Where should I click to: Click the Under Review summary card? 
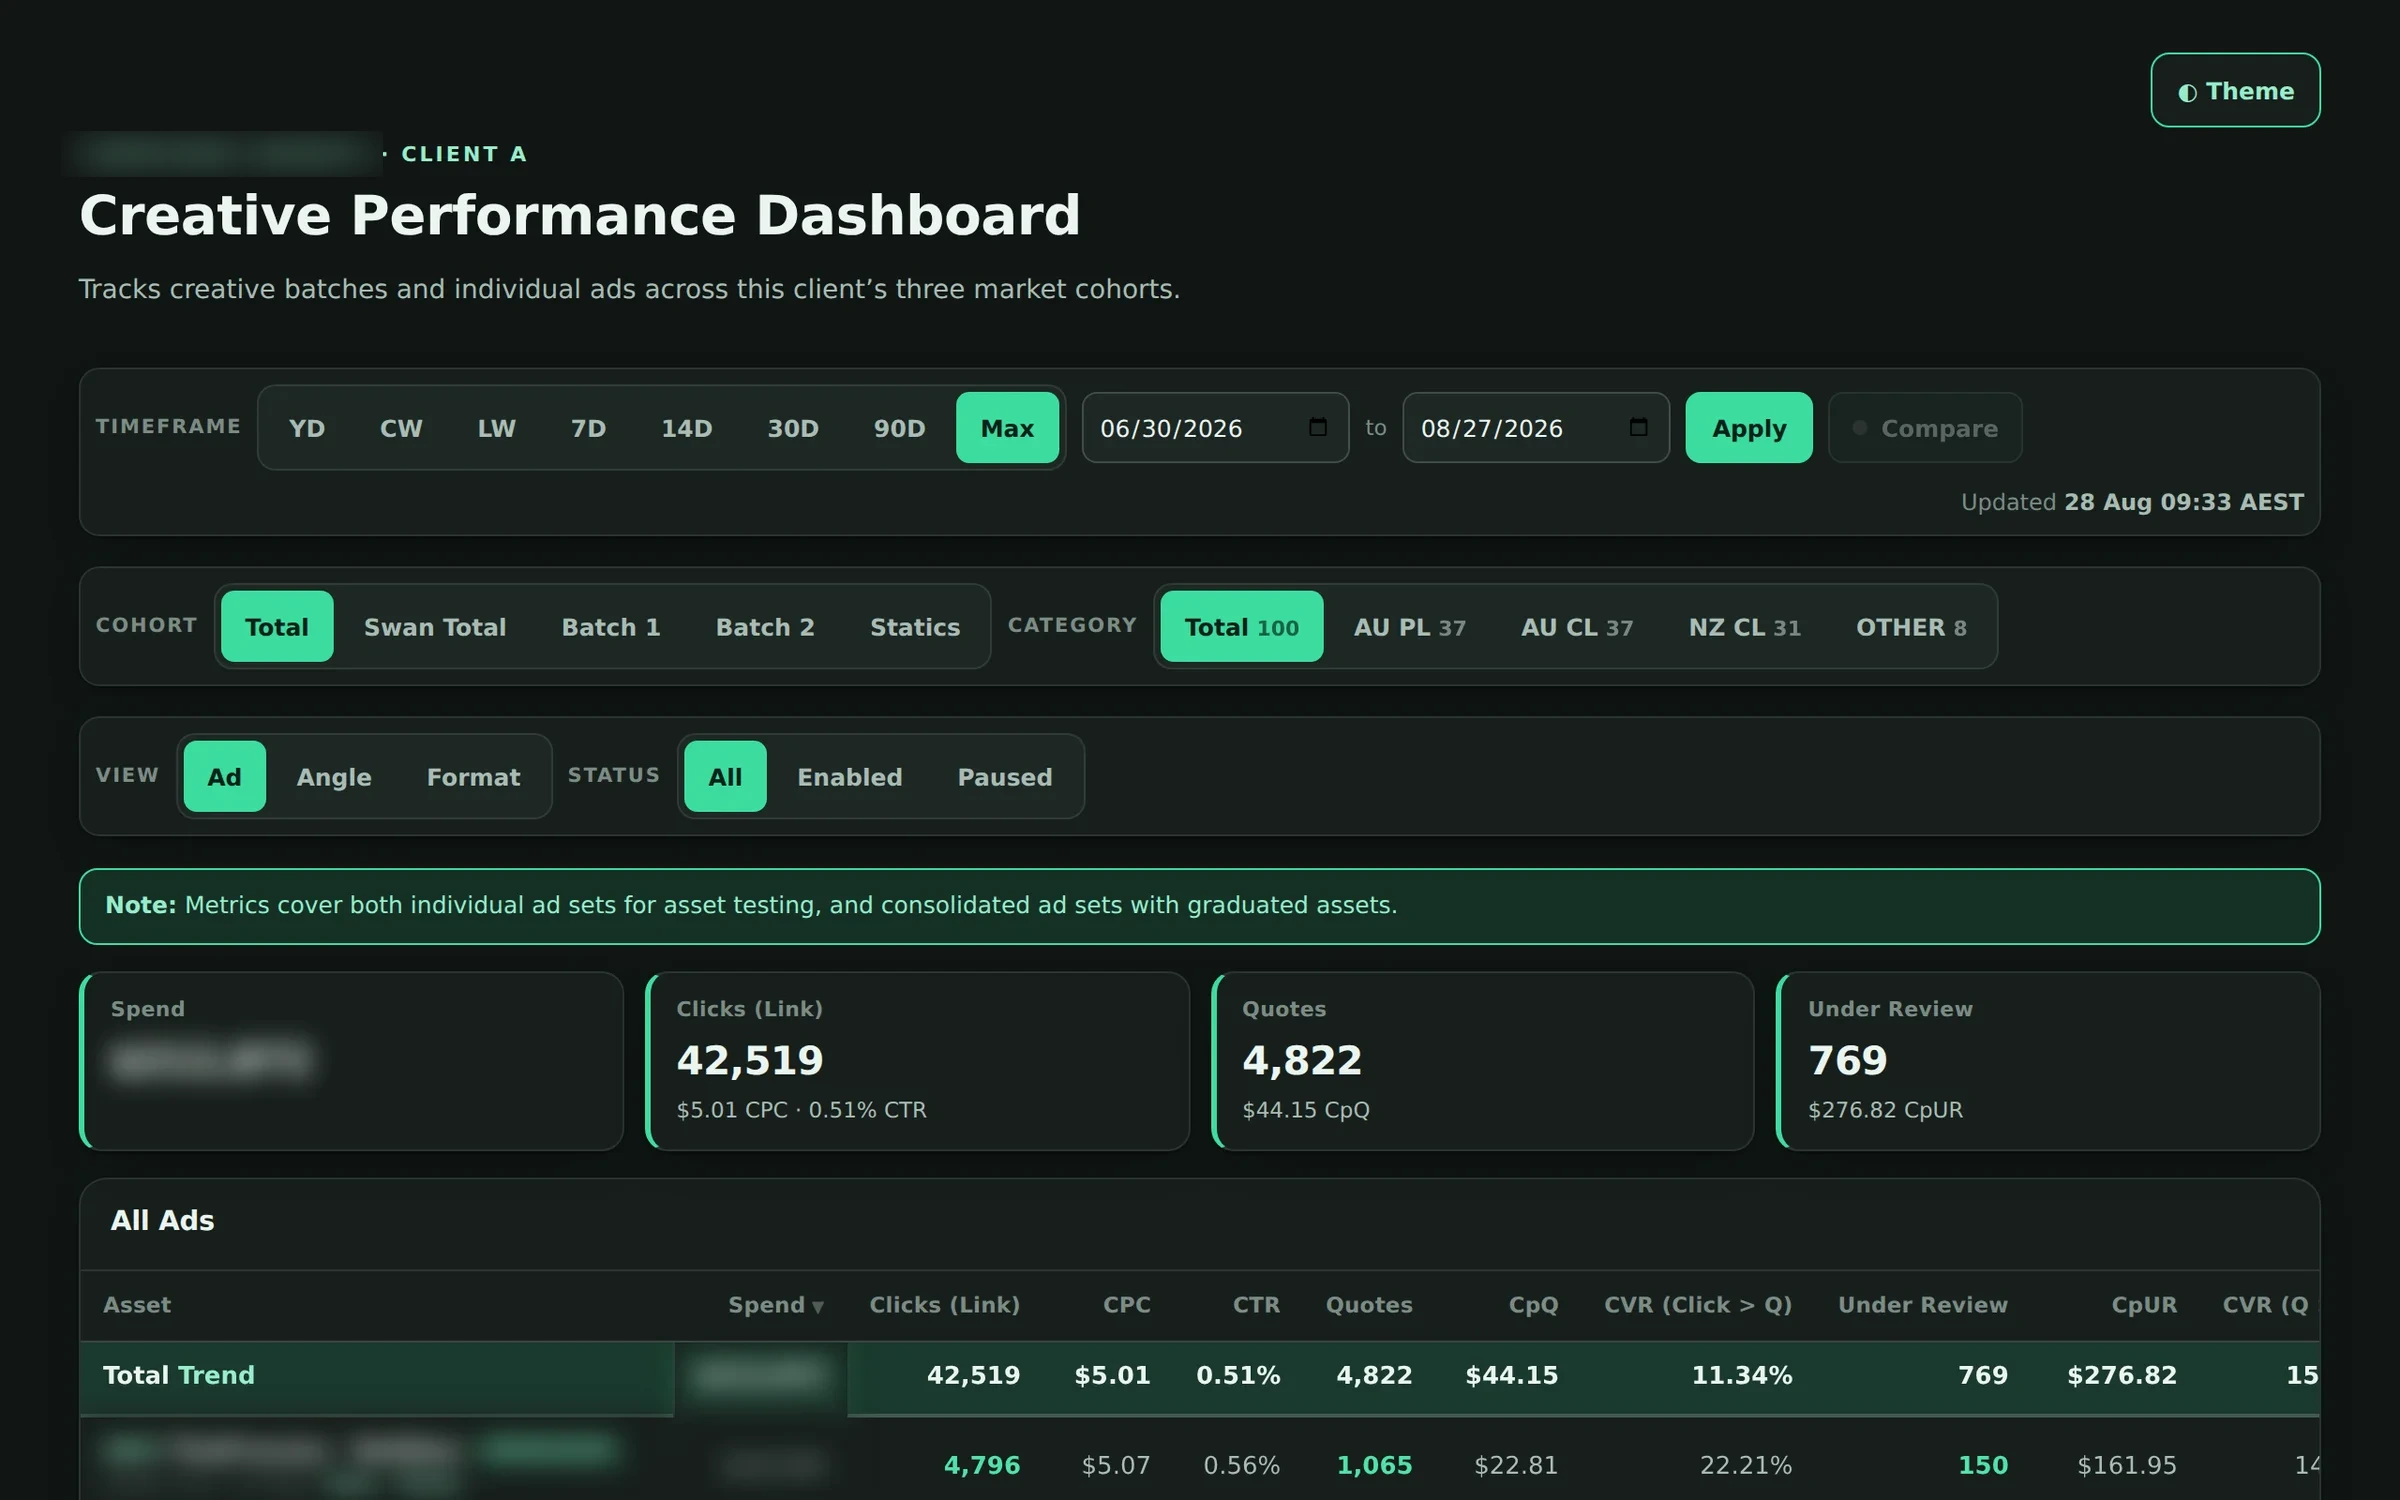[x=2049, y=1061]
